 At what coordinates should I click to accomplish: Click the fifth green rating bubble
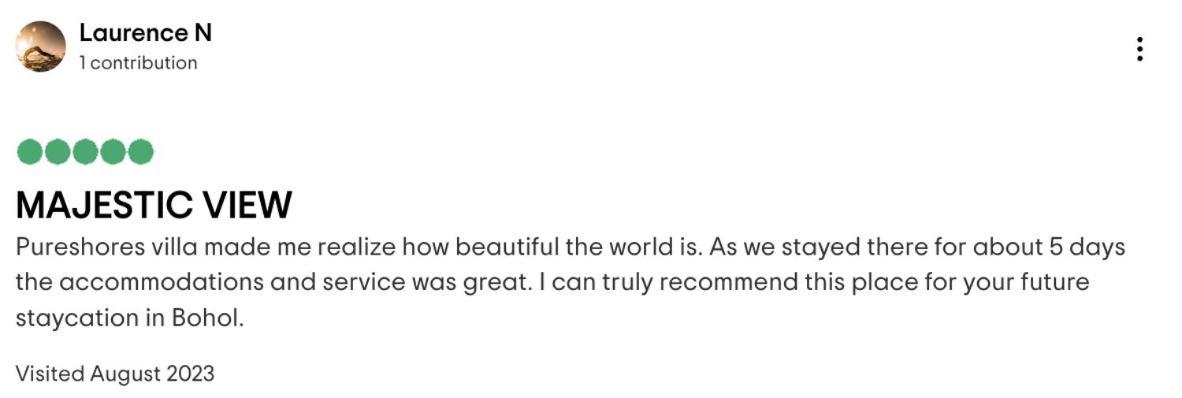click(140, 152)
